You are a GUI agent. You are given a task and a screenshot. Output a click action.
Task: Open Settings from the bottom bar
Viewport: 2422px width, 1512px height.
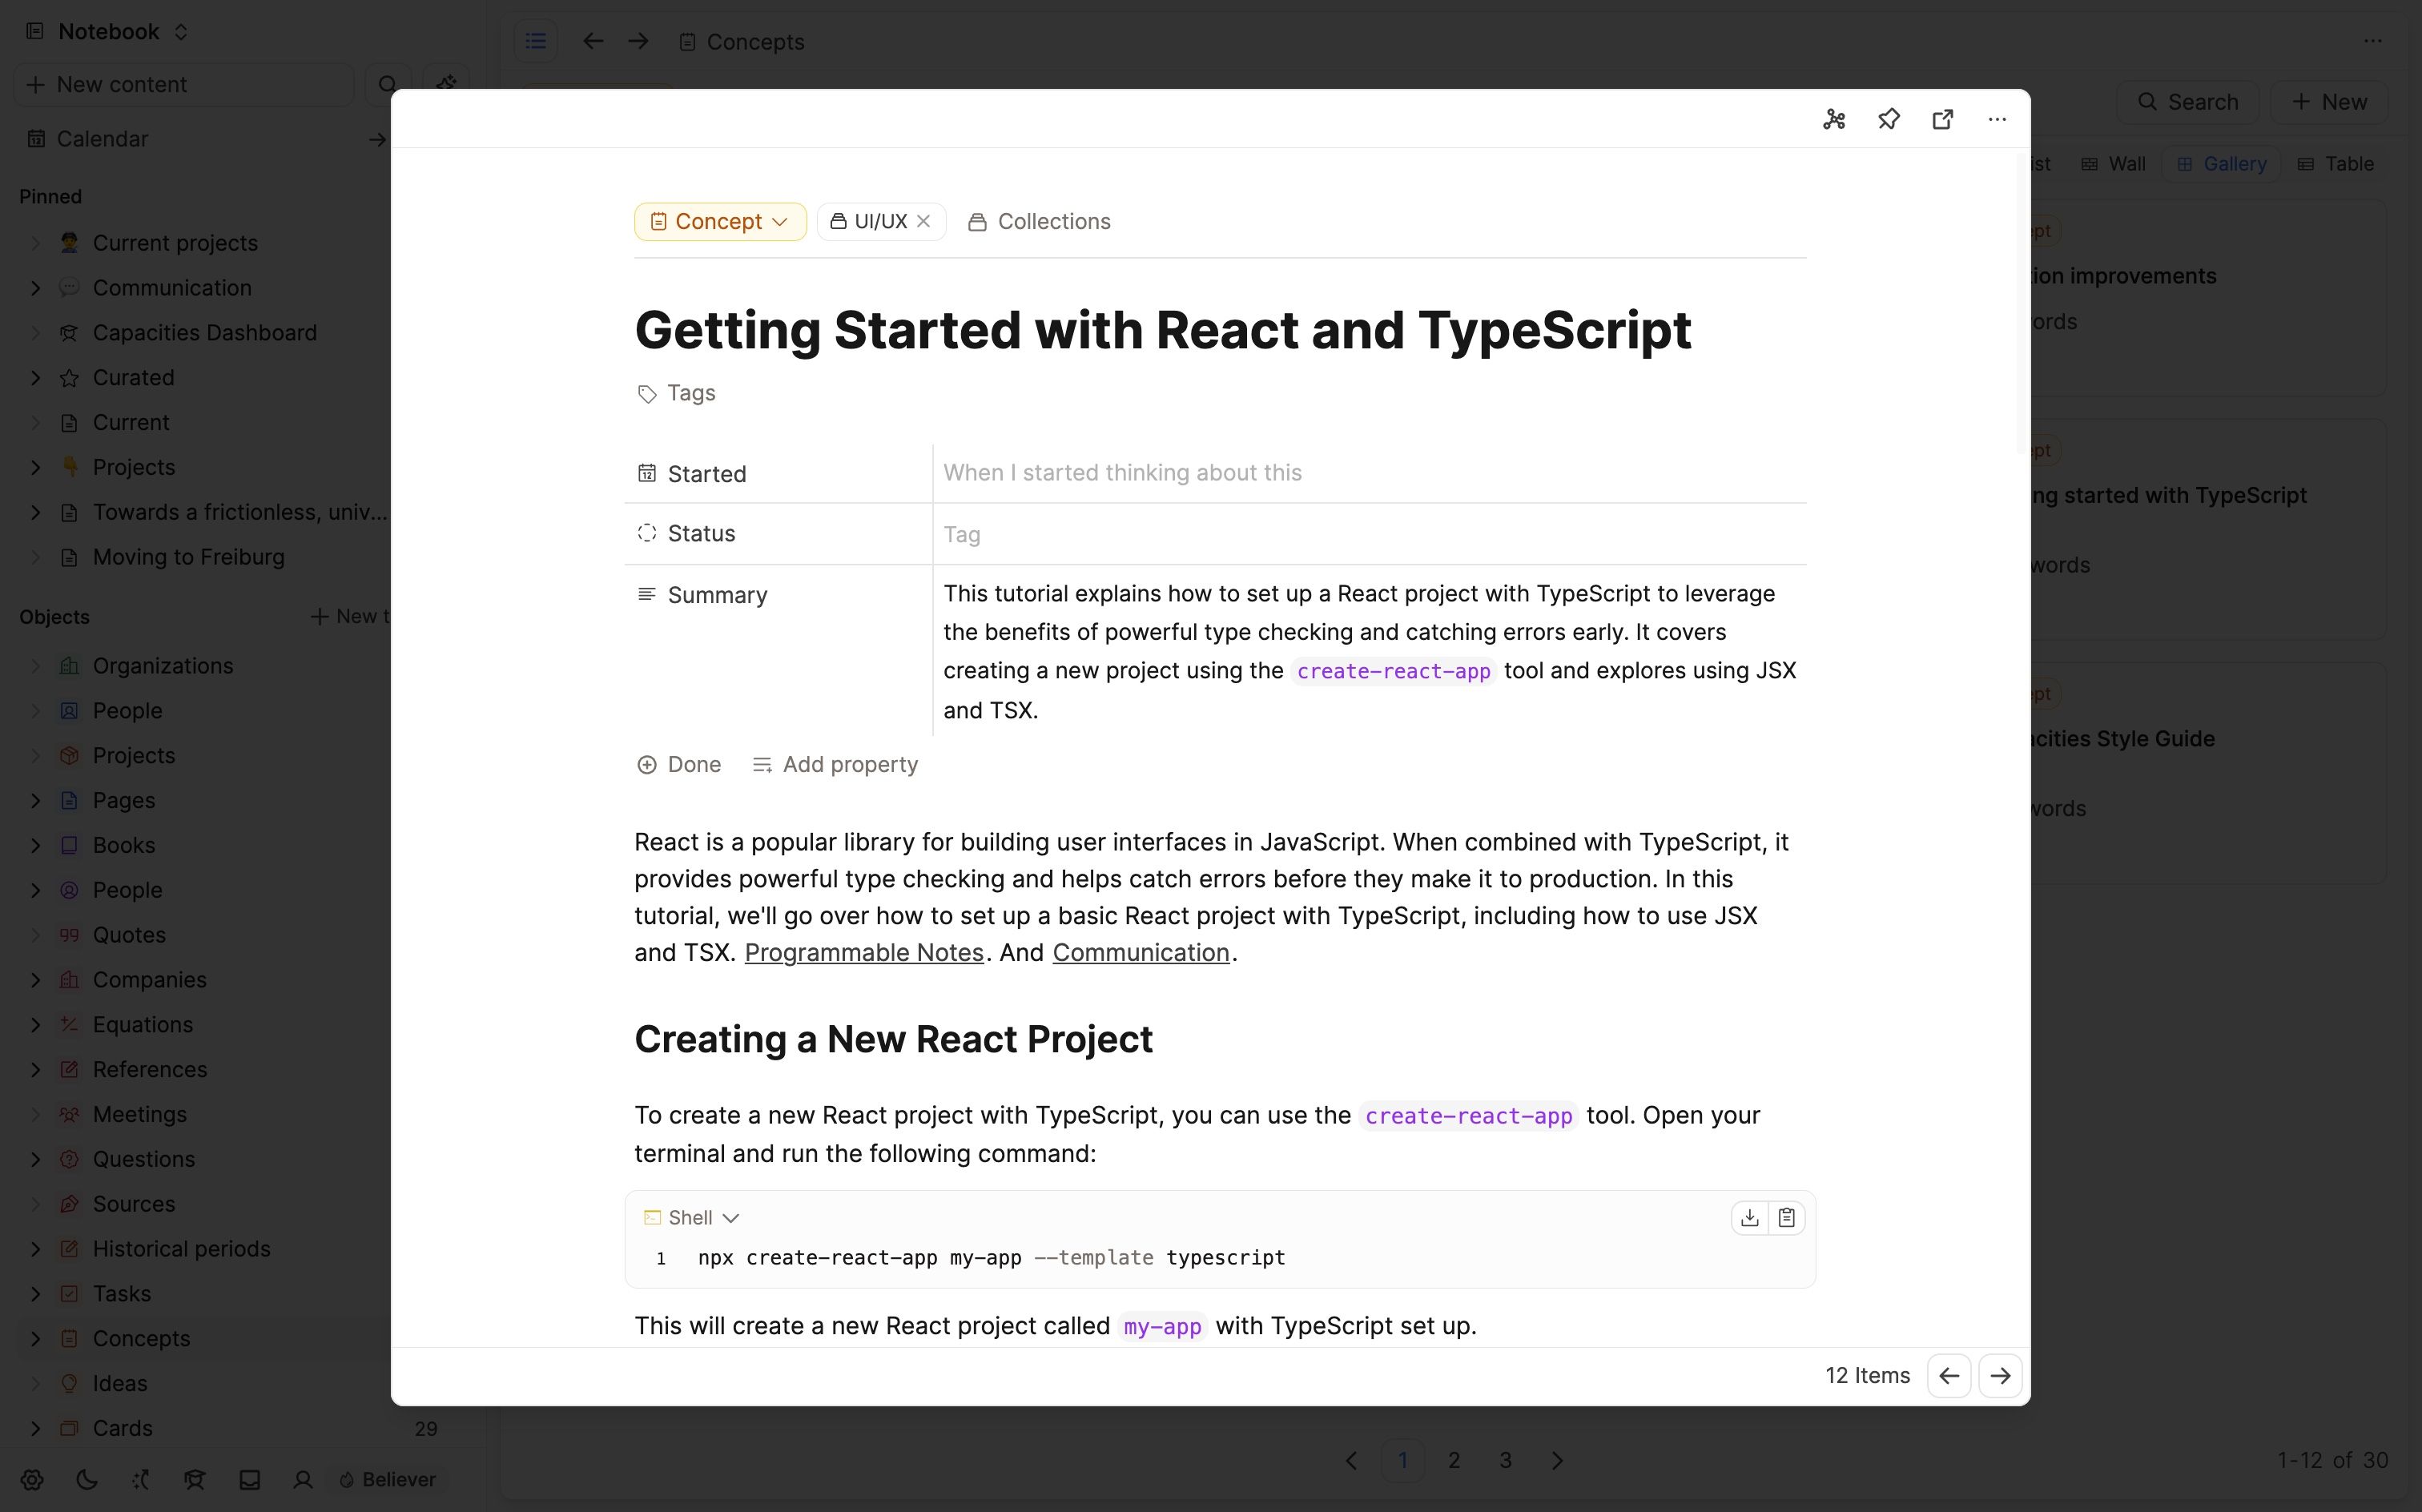tap(33, 1480)
